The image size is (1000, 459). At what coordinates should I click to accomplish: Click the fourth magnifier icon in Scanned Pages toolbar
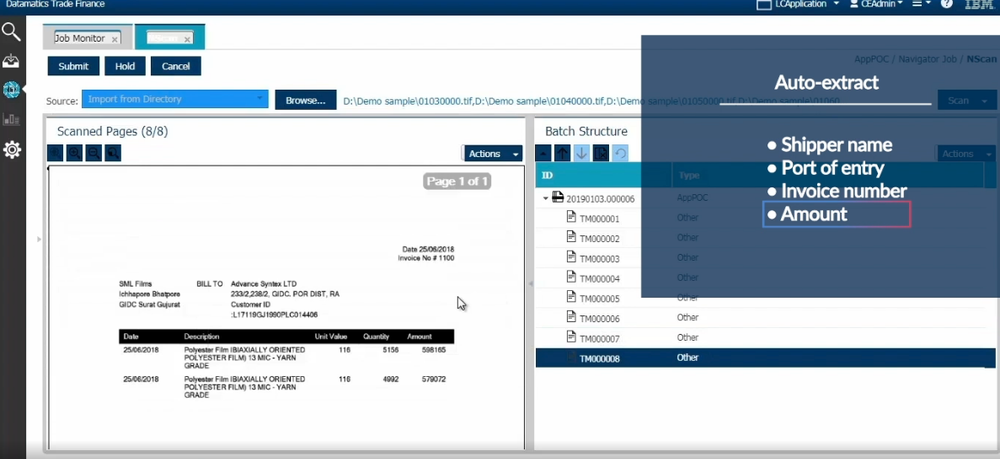pos(113,153)
